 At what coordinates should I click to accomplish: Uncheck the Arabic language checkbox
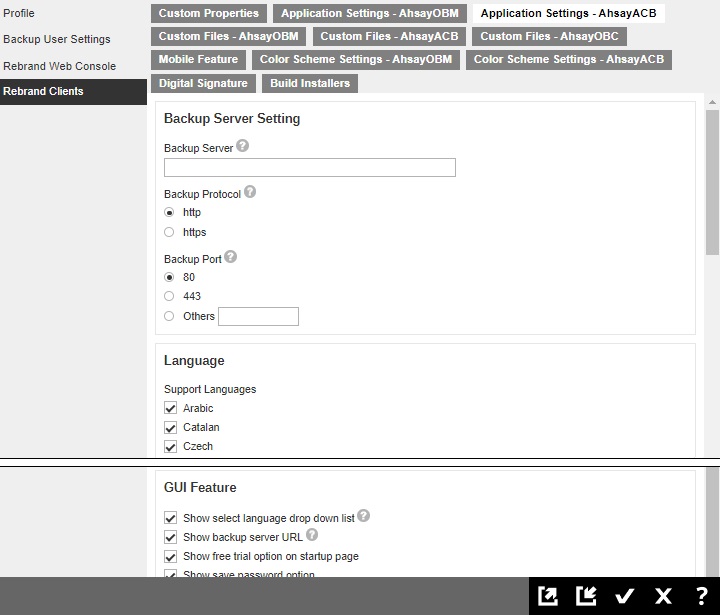[170, 408]
